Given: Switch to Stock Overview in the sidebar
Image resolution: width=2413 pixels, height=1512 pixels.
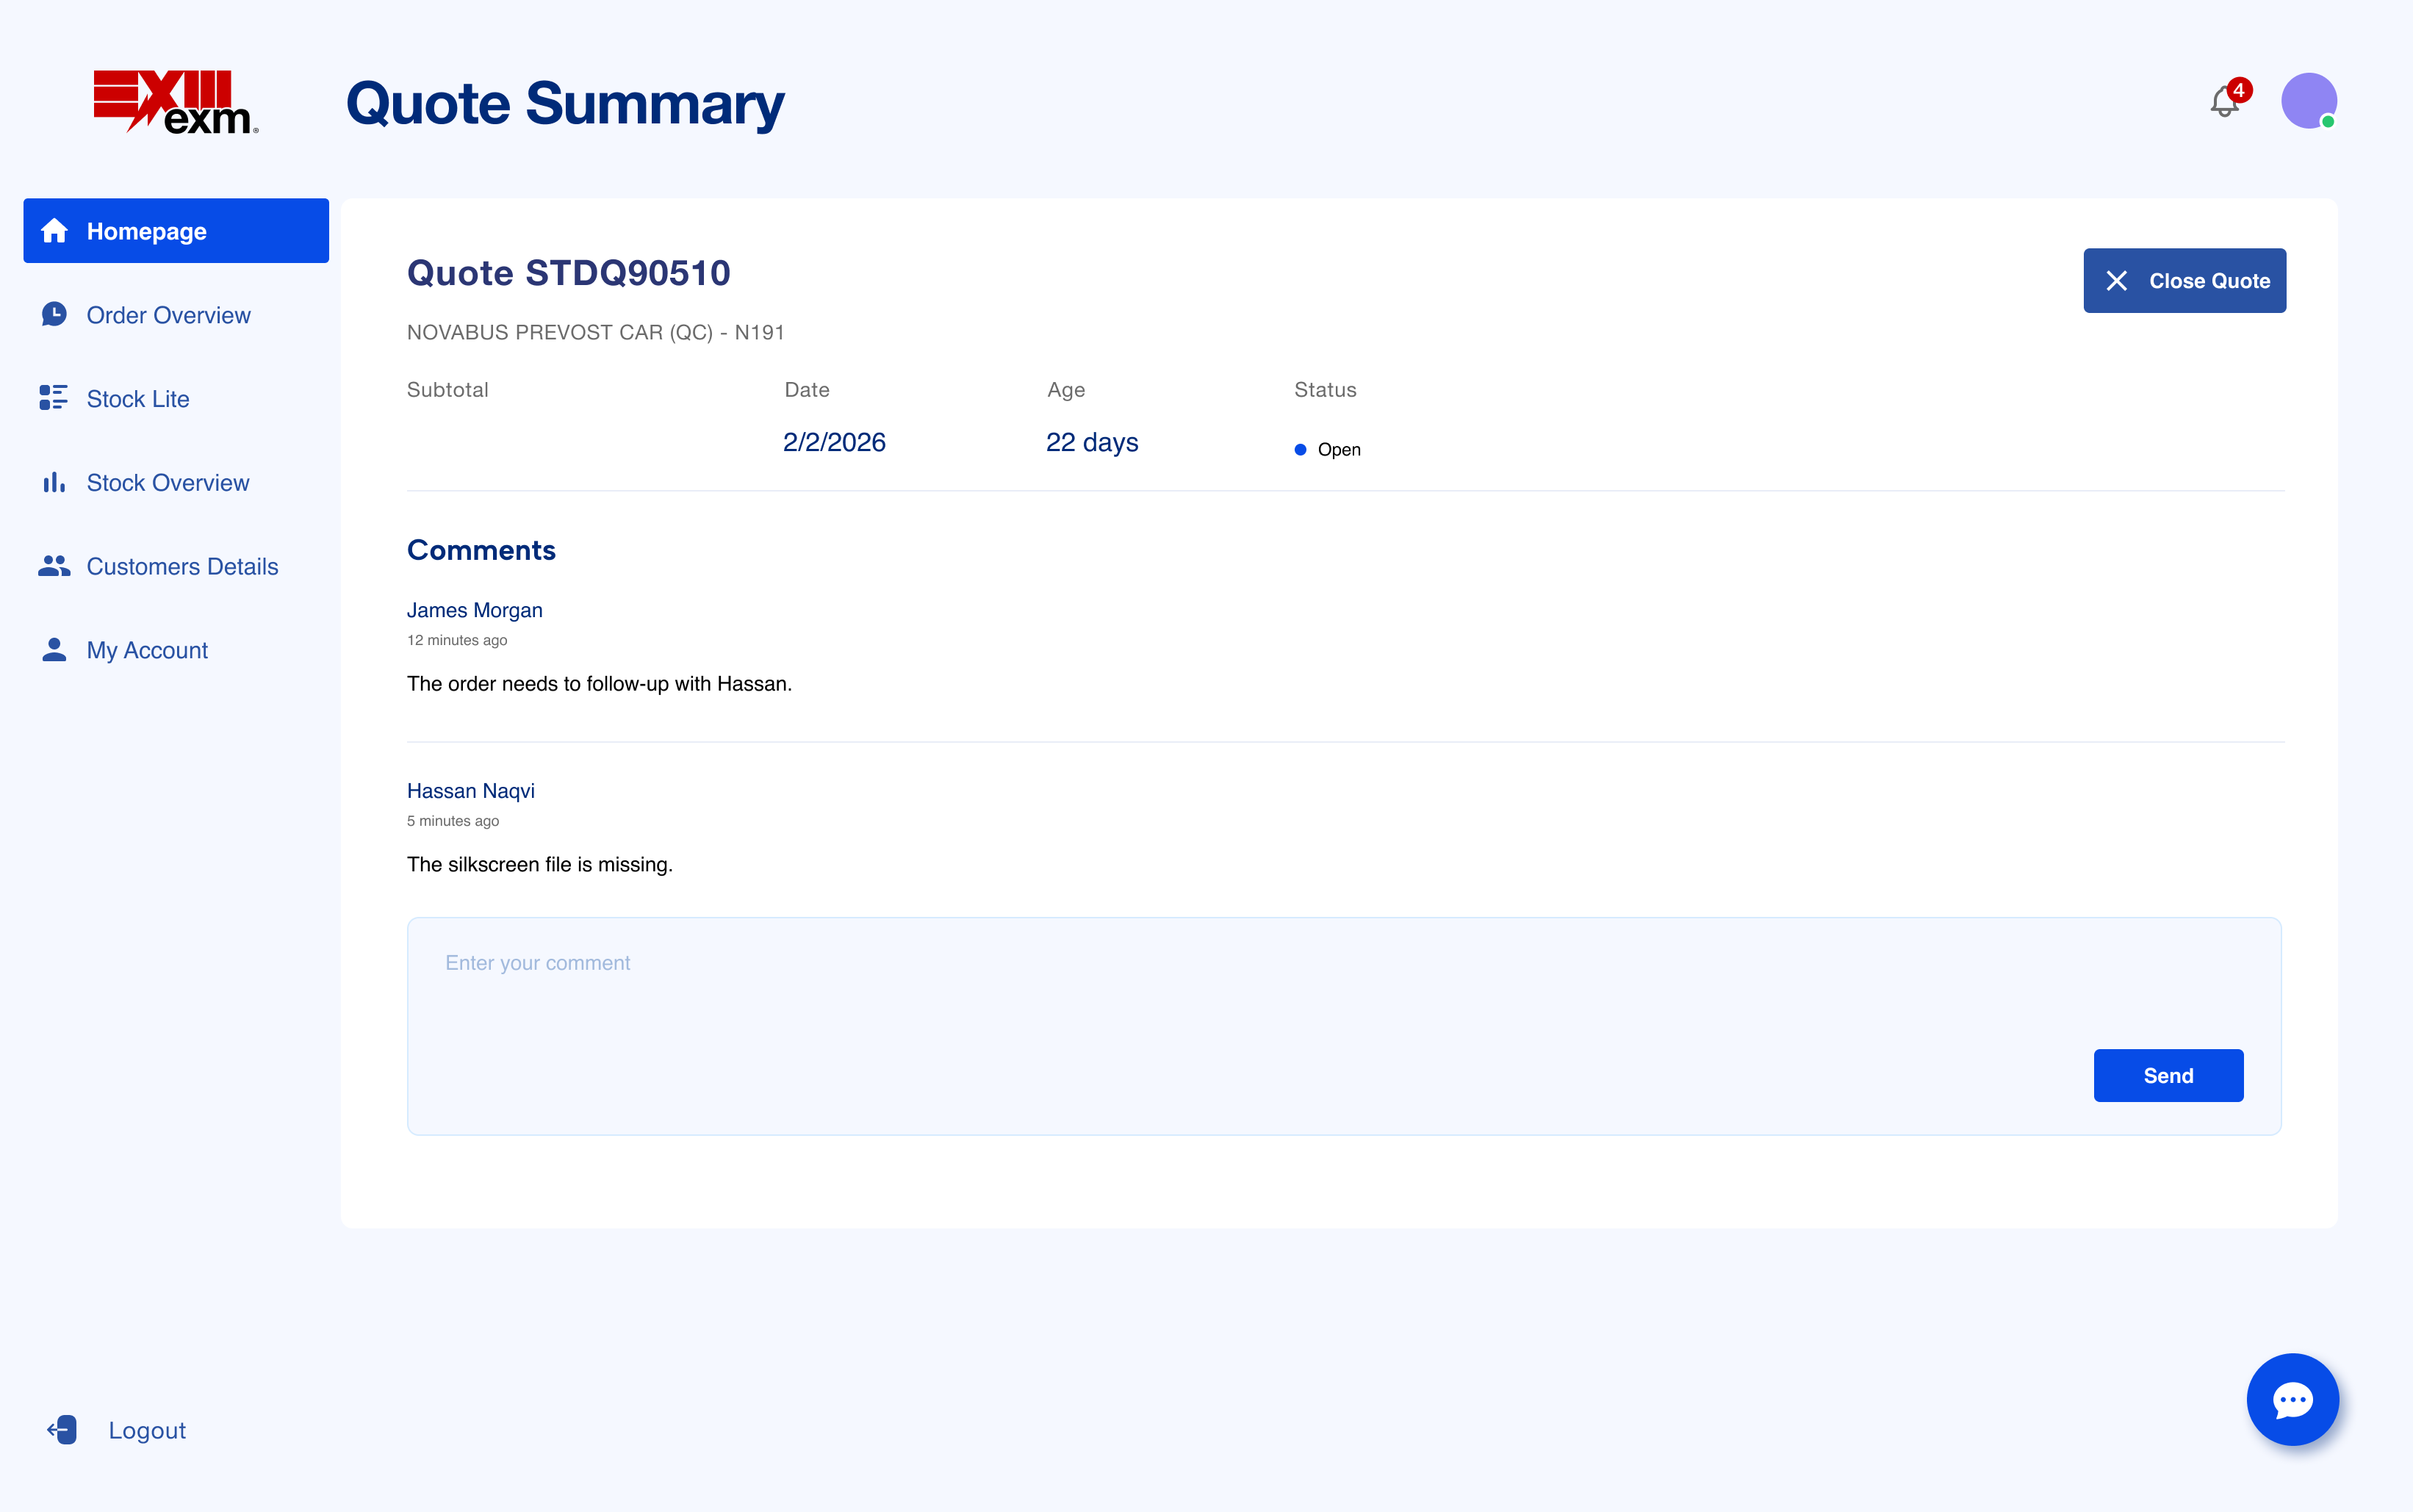Looking at the screenshot, I should (x=167, y=482).
